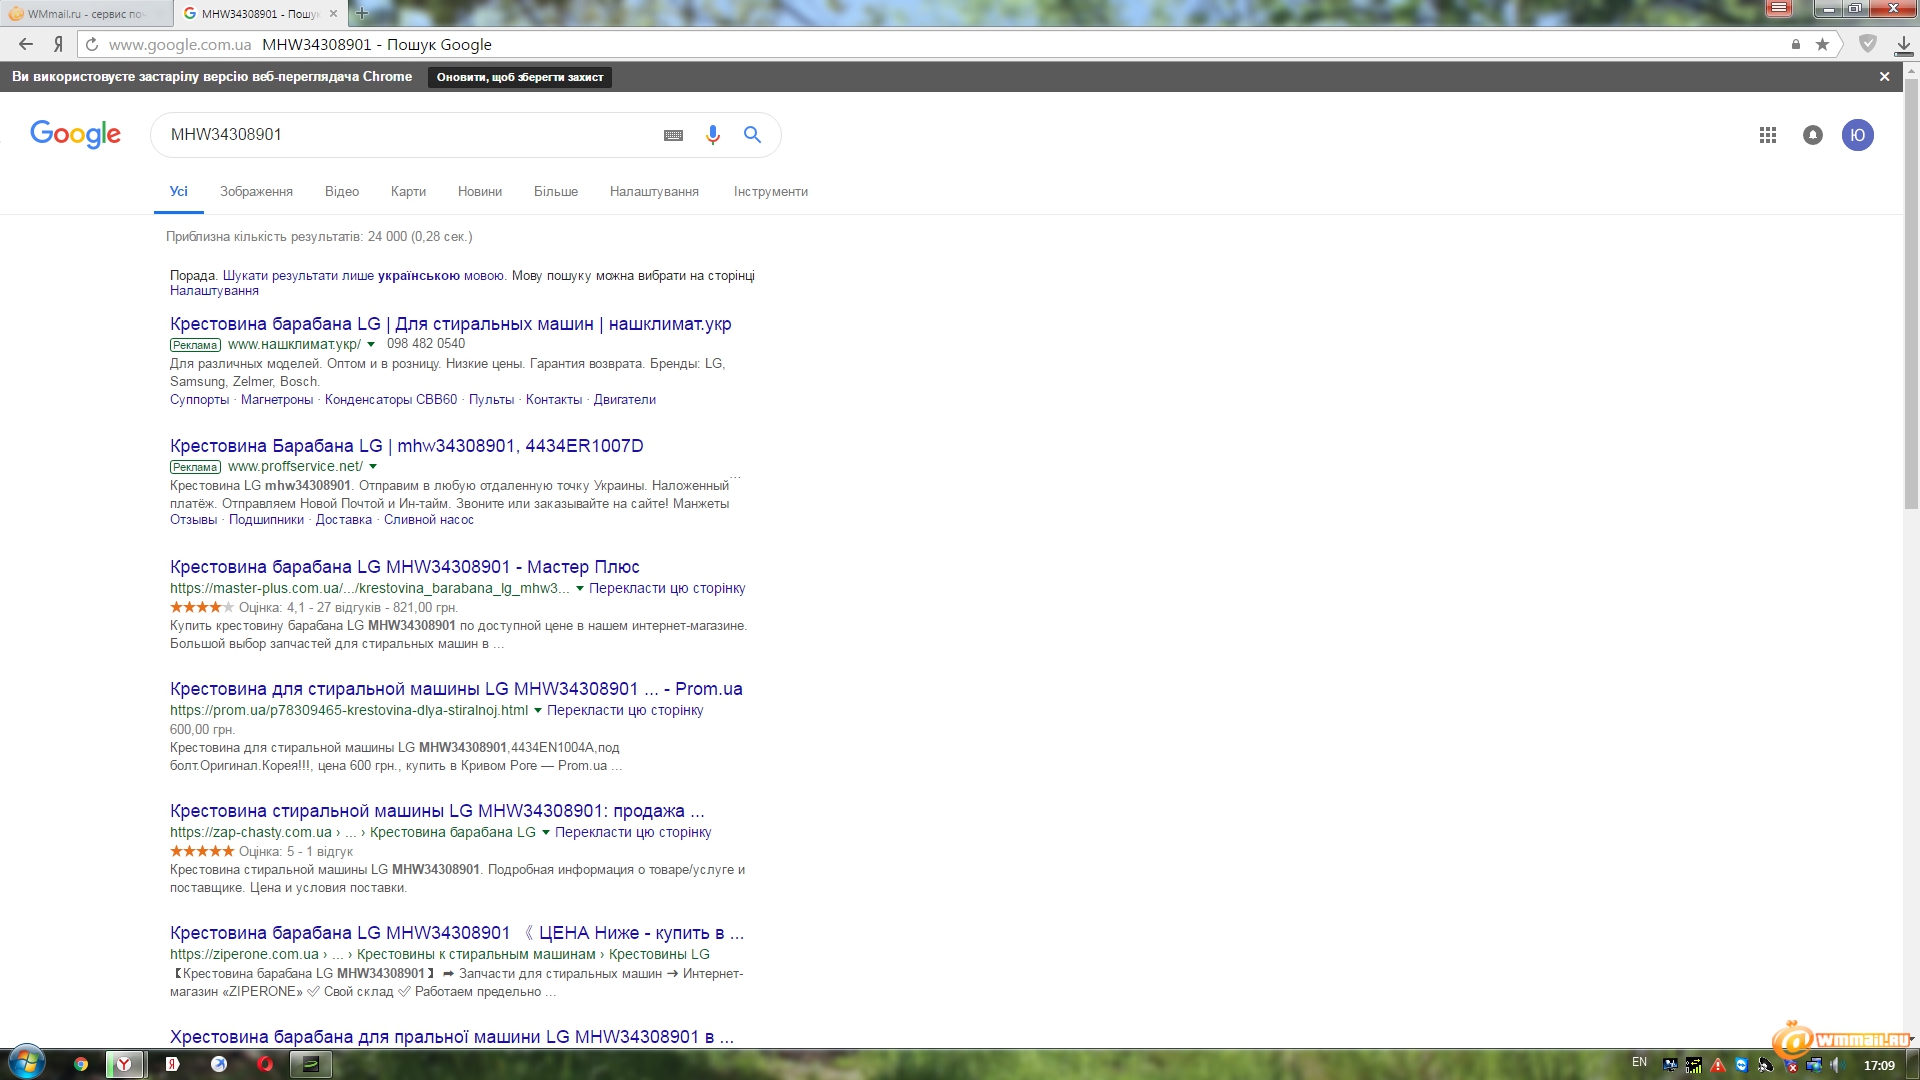Image resolution: width=1920 pixels, height=1080 pixels.
Task: Open the Protect shield icon in the address bar
Action: (x=1867, y=44)
